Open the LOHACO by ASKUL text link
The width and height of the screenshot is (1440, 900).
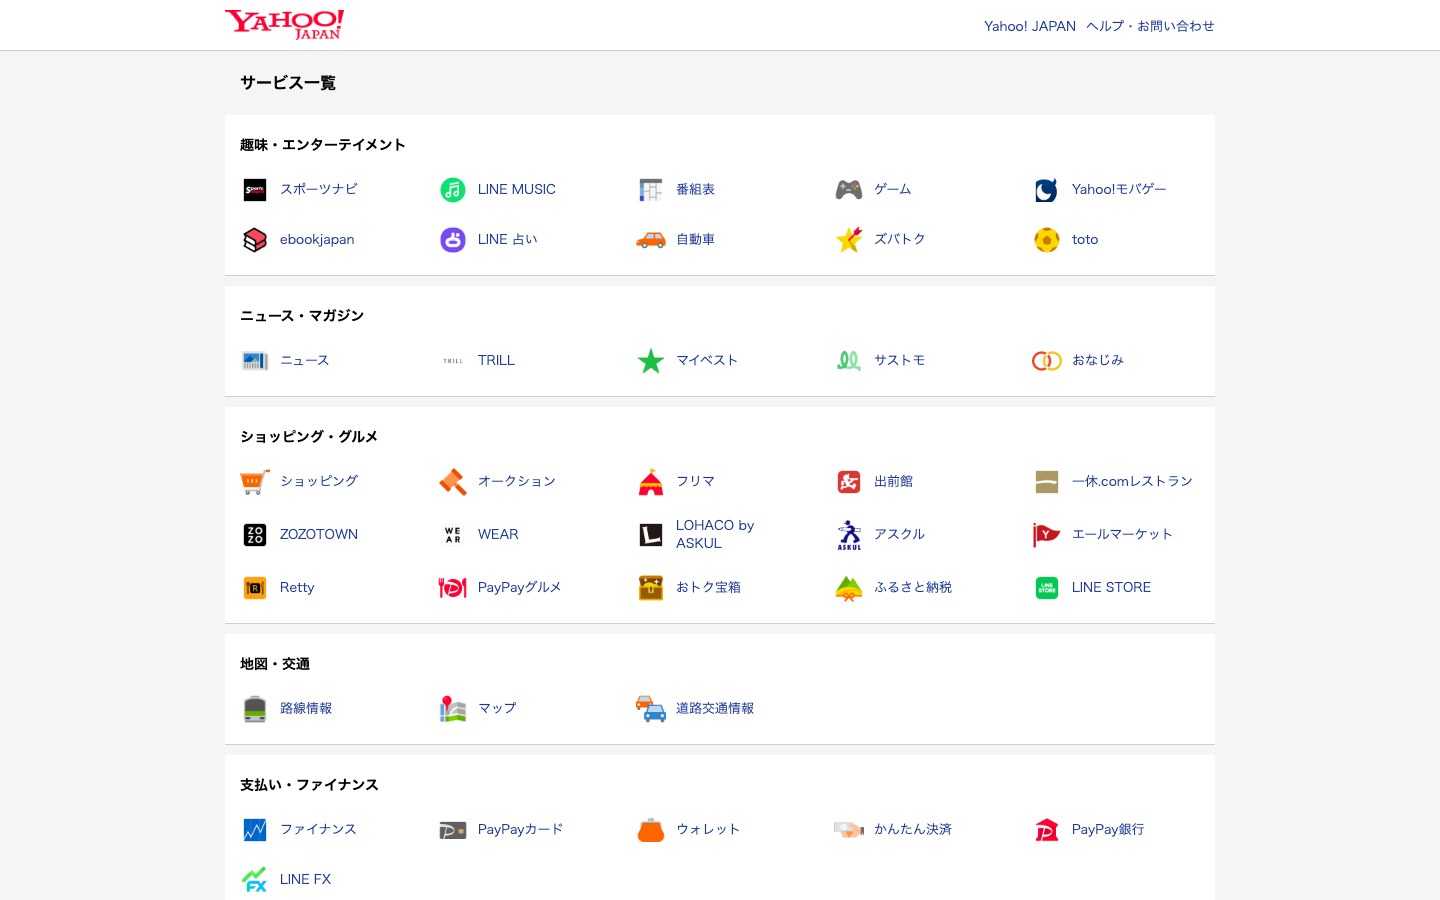point(715,534)
